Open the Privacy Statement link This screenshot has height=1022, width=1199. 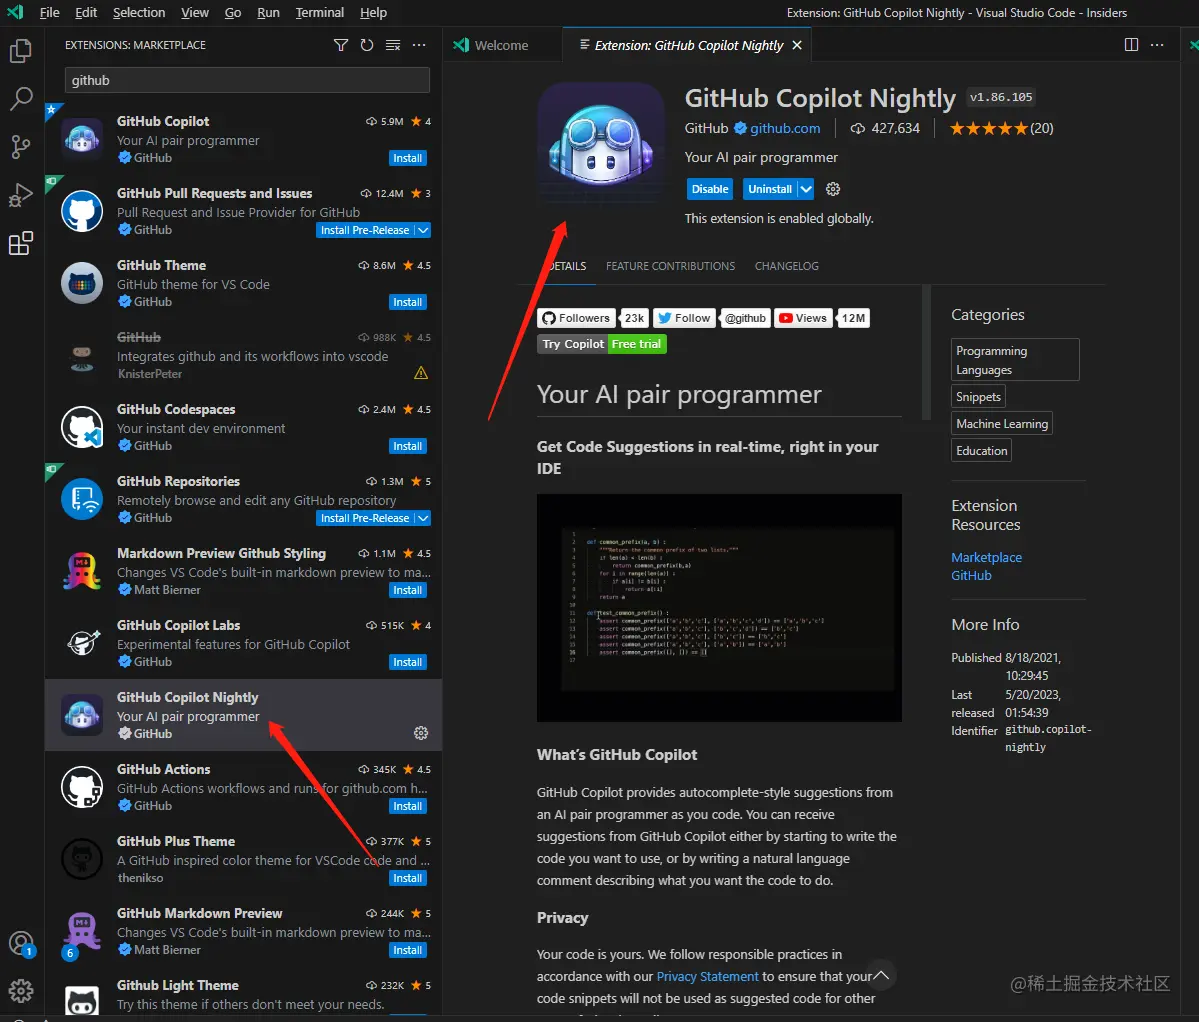pos(707,976)
